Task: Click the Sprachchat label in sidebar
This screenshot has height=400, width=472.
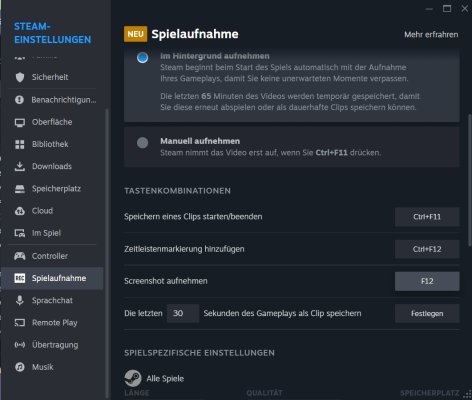Action: (52, 300)
